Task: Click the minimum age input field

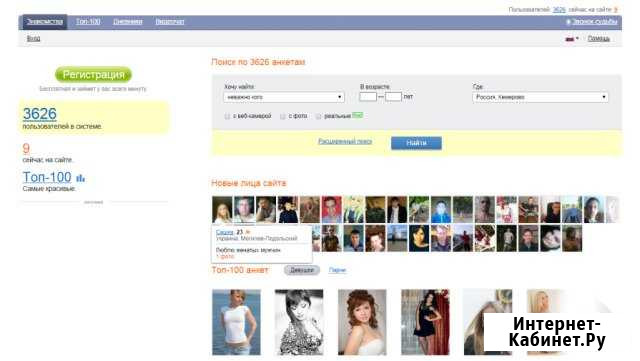Action: pos(368,97)
